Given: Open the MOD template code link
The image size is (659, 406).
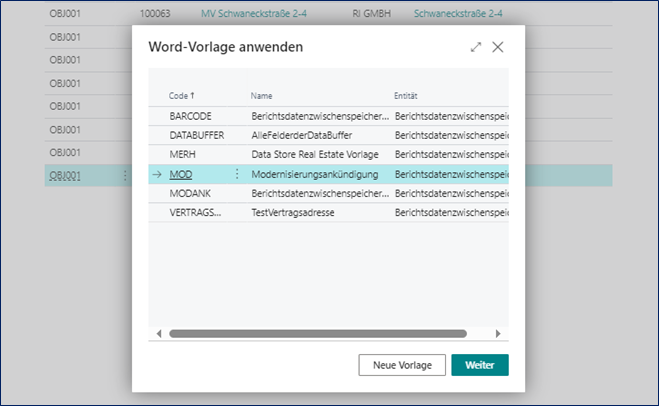Looking at the screenshot, I should click(x=181, y=174).
